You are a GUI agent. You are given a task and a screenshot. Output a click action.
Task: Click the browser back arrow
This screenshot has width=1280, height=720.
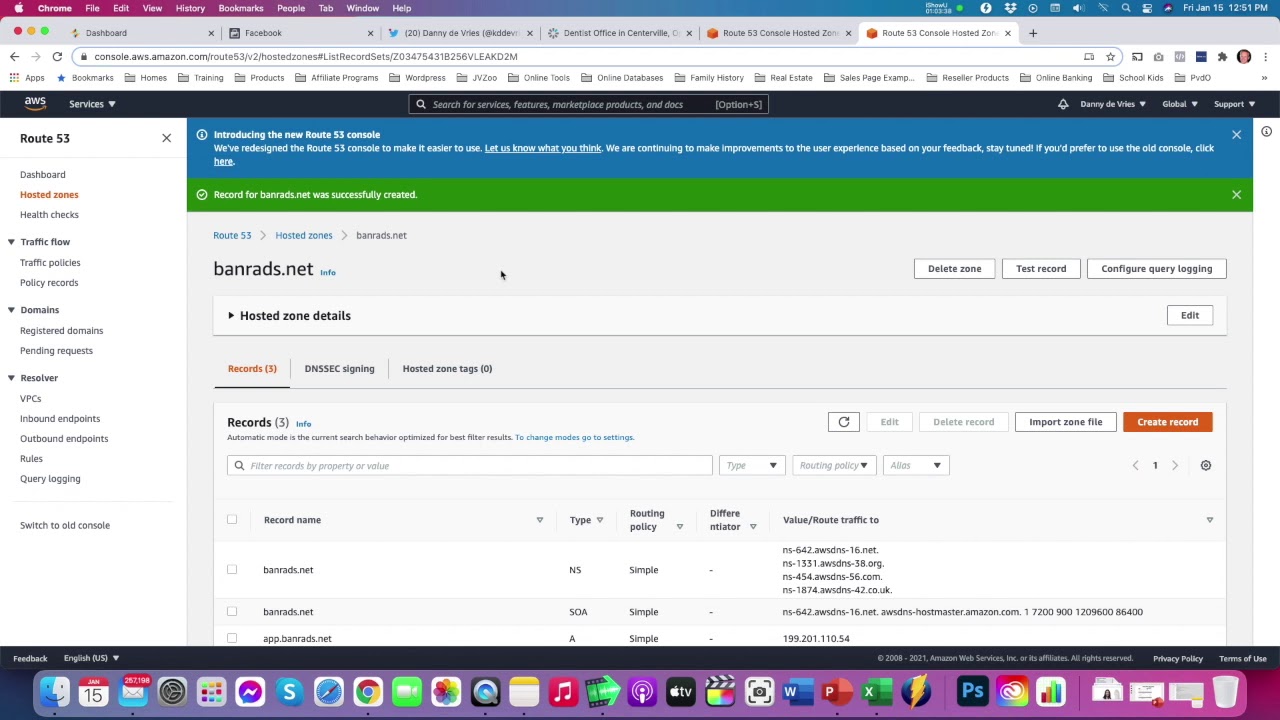(x=15, y=56)
